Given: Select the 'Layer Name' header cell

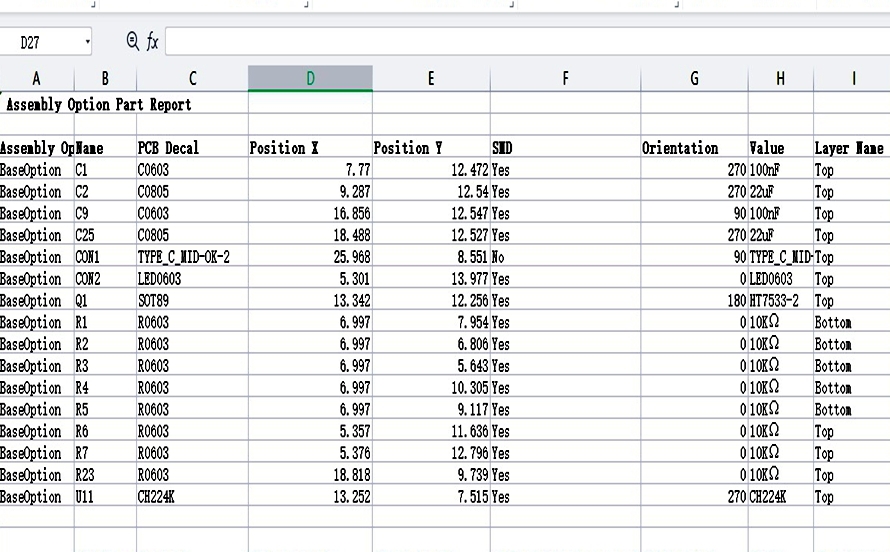Looking at the screenshot, I should point(849,148).
